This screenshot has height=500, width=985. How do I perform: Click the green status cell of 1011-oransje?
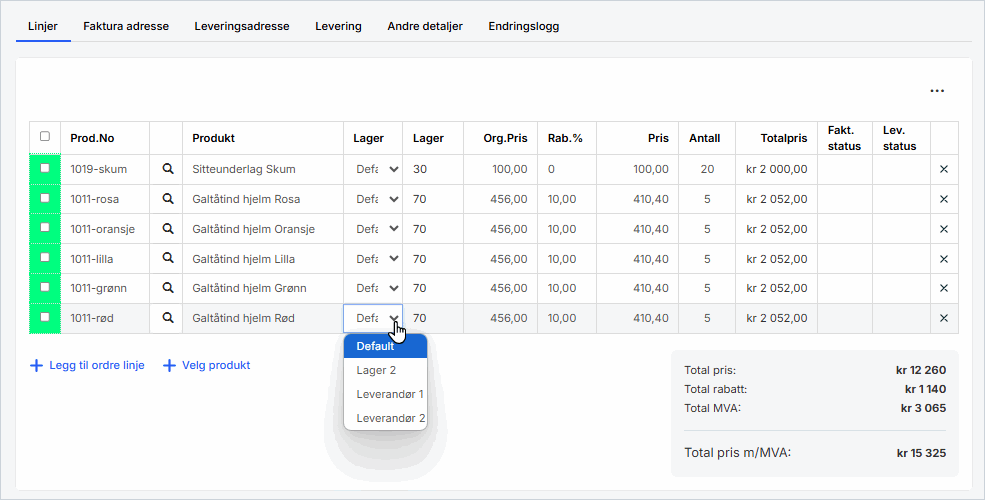click(x=44, y=229)
